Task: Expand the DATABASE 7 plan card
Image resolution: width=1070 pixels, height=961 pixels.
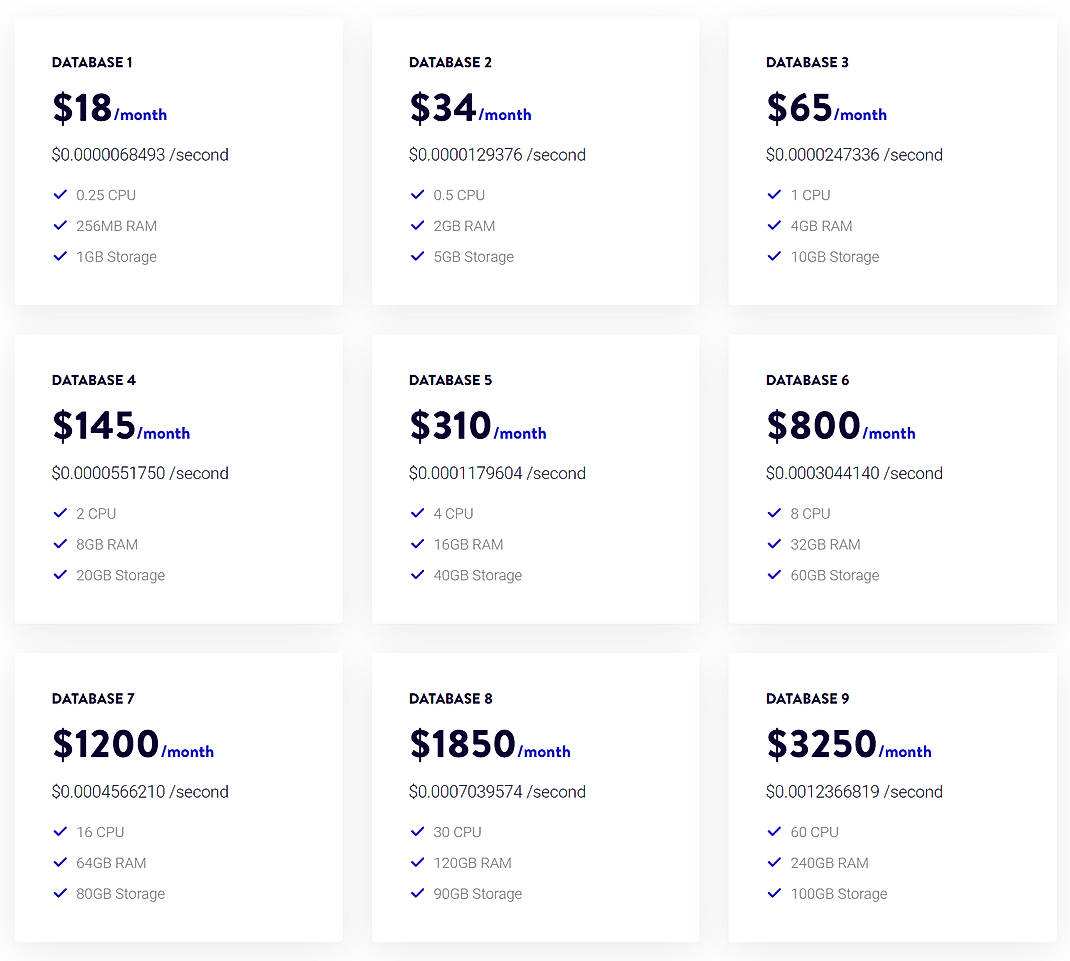Action: point(178,797)
